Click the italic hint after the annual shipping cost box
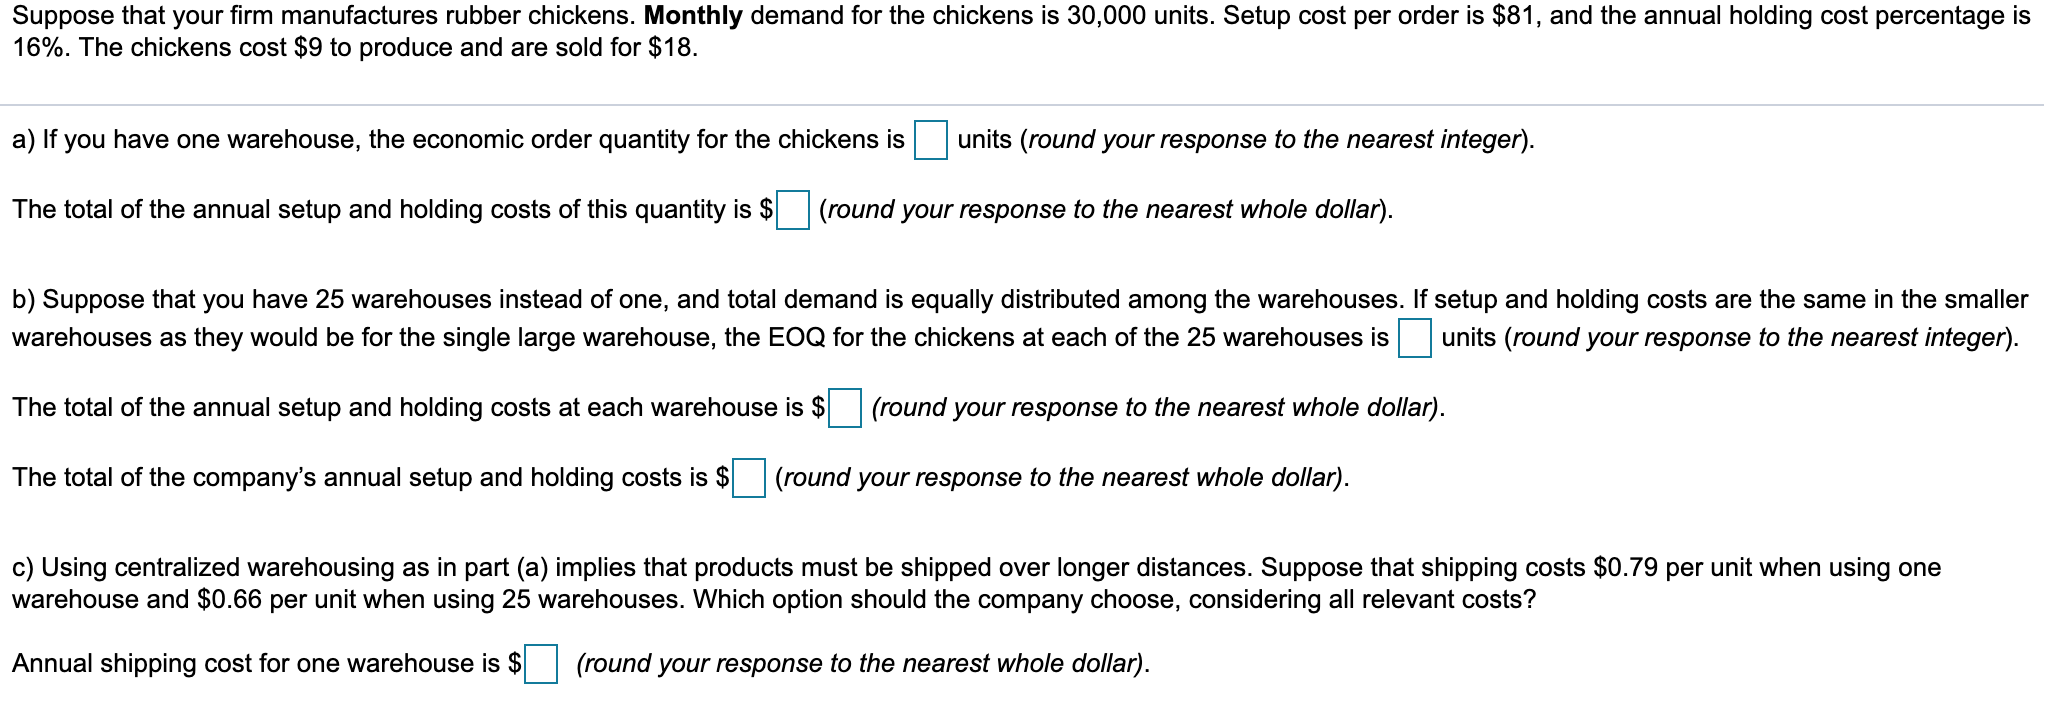Screen dimensions: 2058x714 (x=863, y=664)
